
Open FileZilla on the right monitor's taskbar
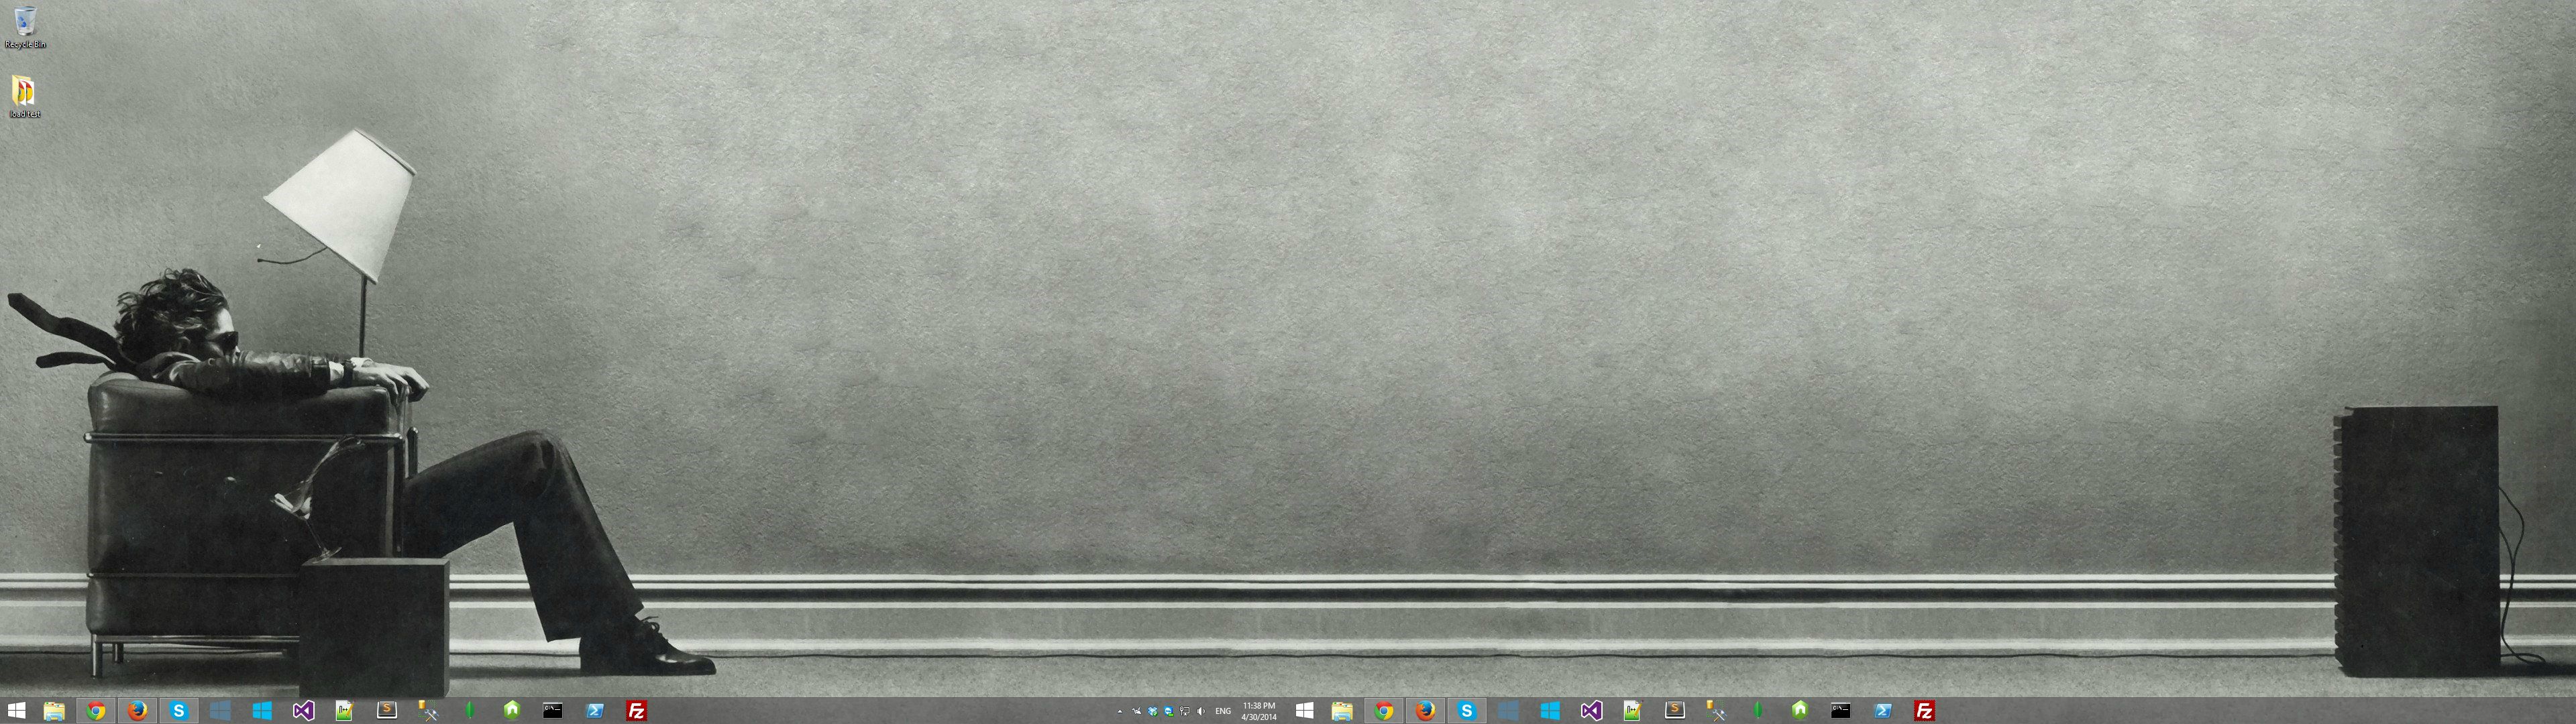point(1924,711)
